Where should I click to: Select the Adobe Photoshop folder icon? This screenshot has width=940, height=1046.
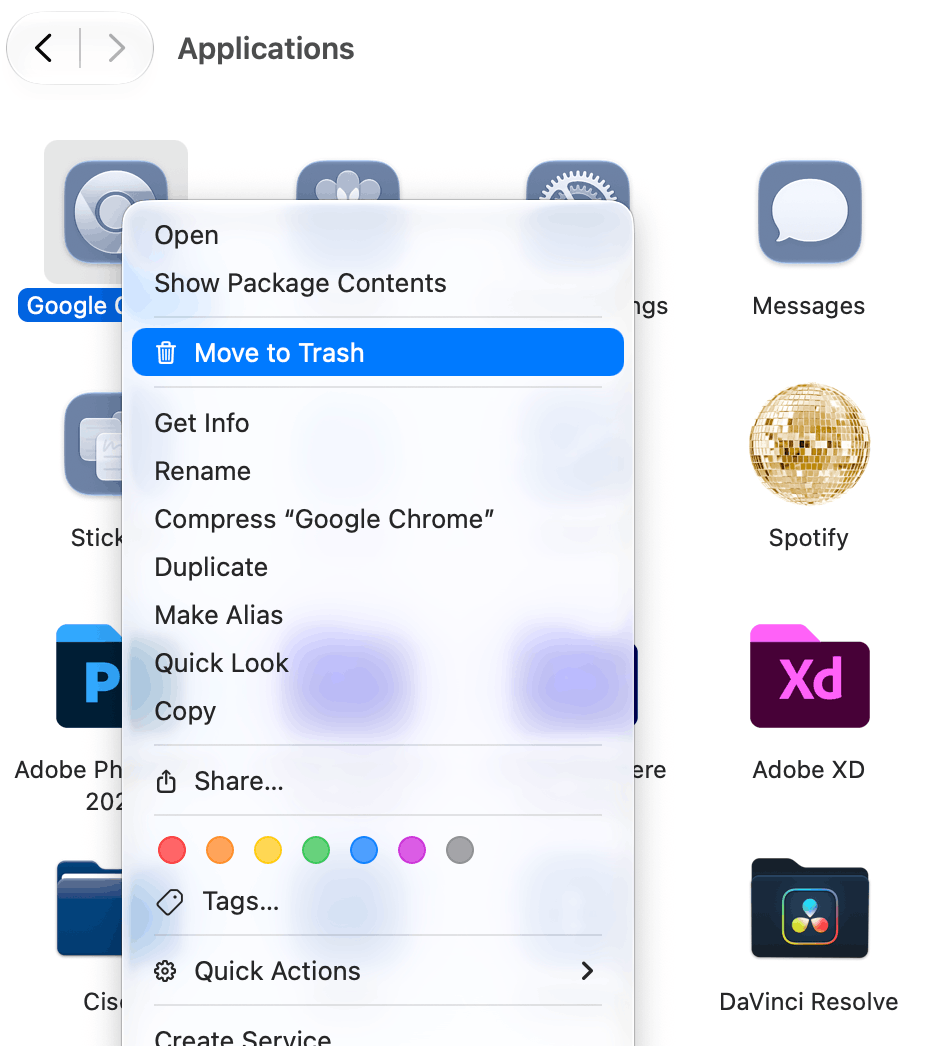[89, 676]
